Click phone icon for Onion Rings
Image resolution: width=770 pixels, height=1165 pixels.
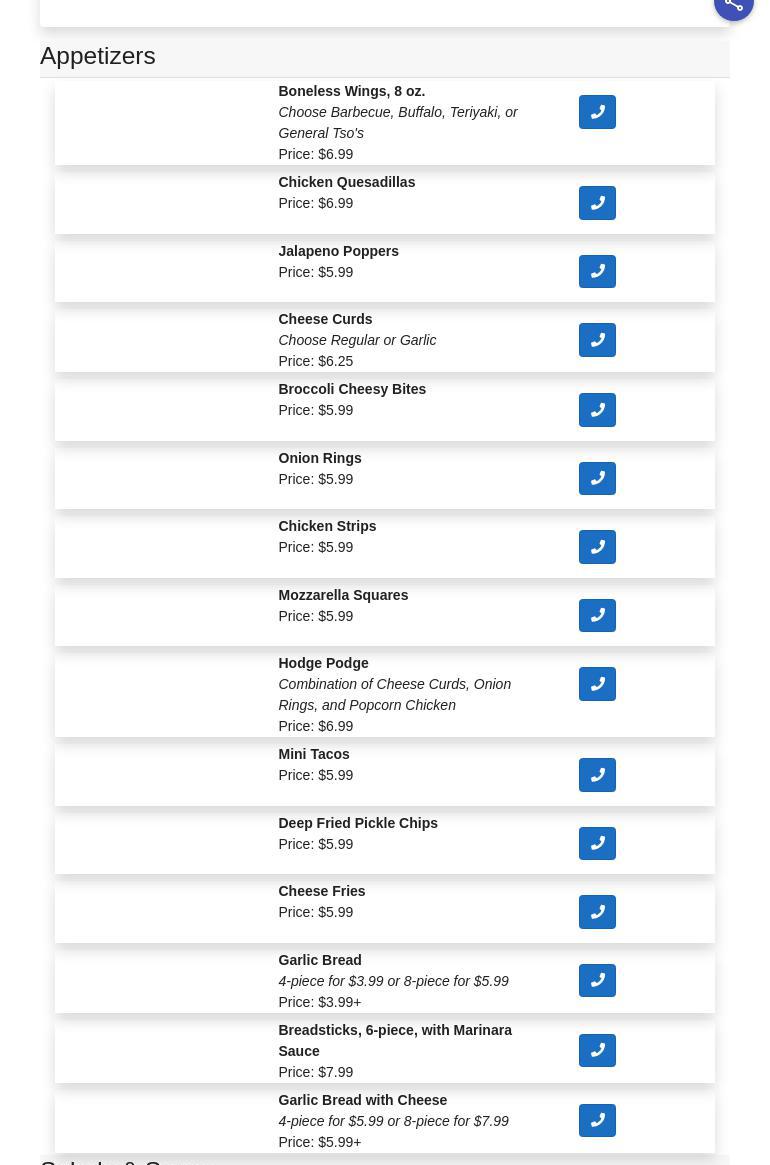pyautogui.click(x=597, y=479)
